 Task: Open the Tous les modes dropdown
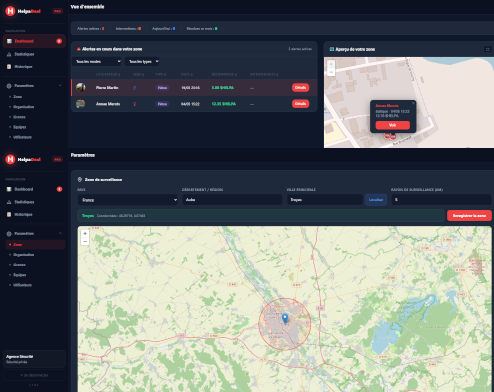[x=97, y=61]
